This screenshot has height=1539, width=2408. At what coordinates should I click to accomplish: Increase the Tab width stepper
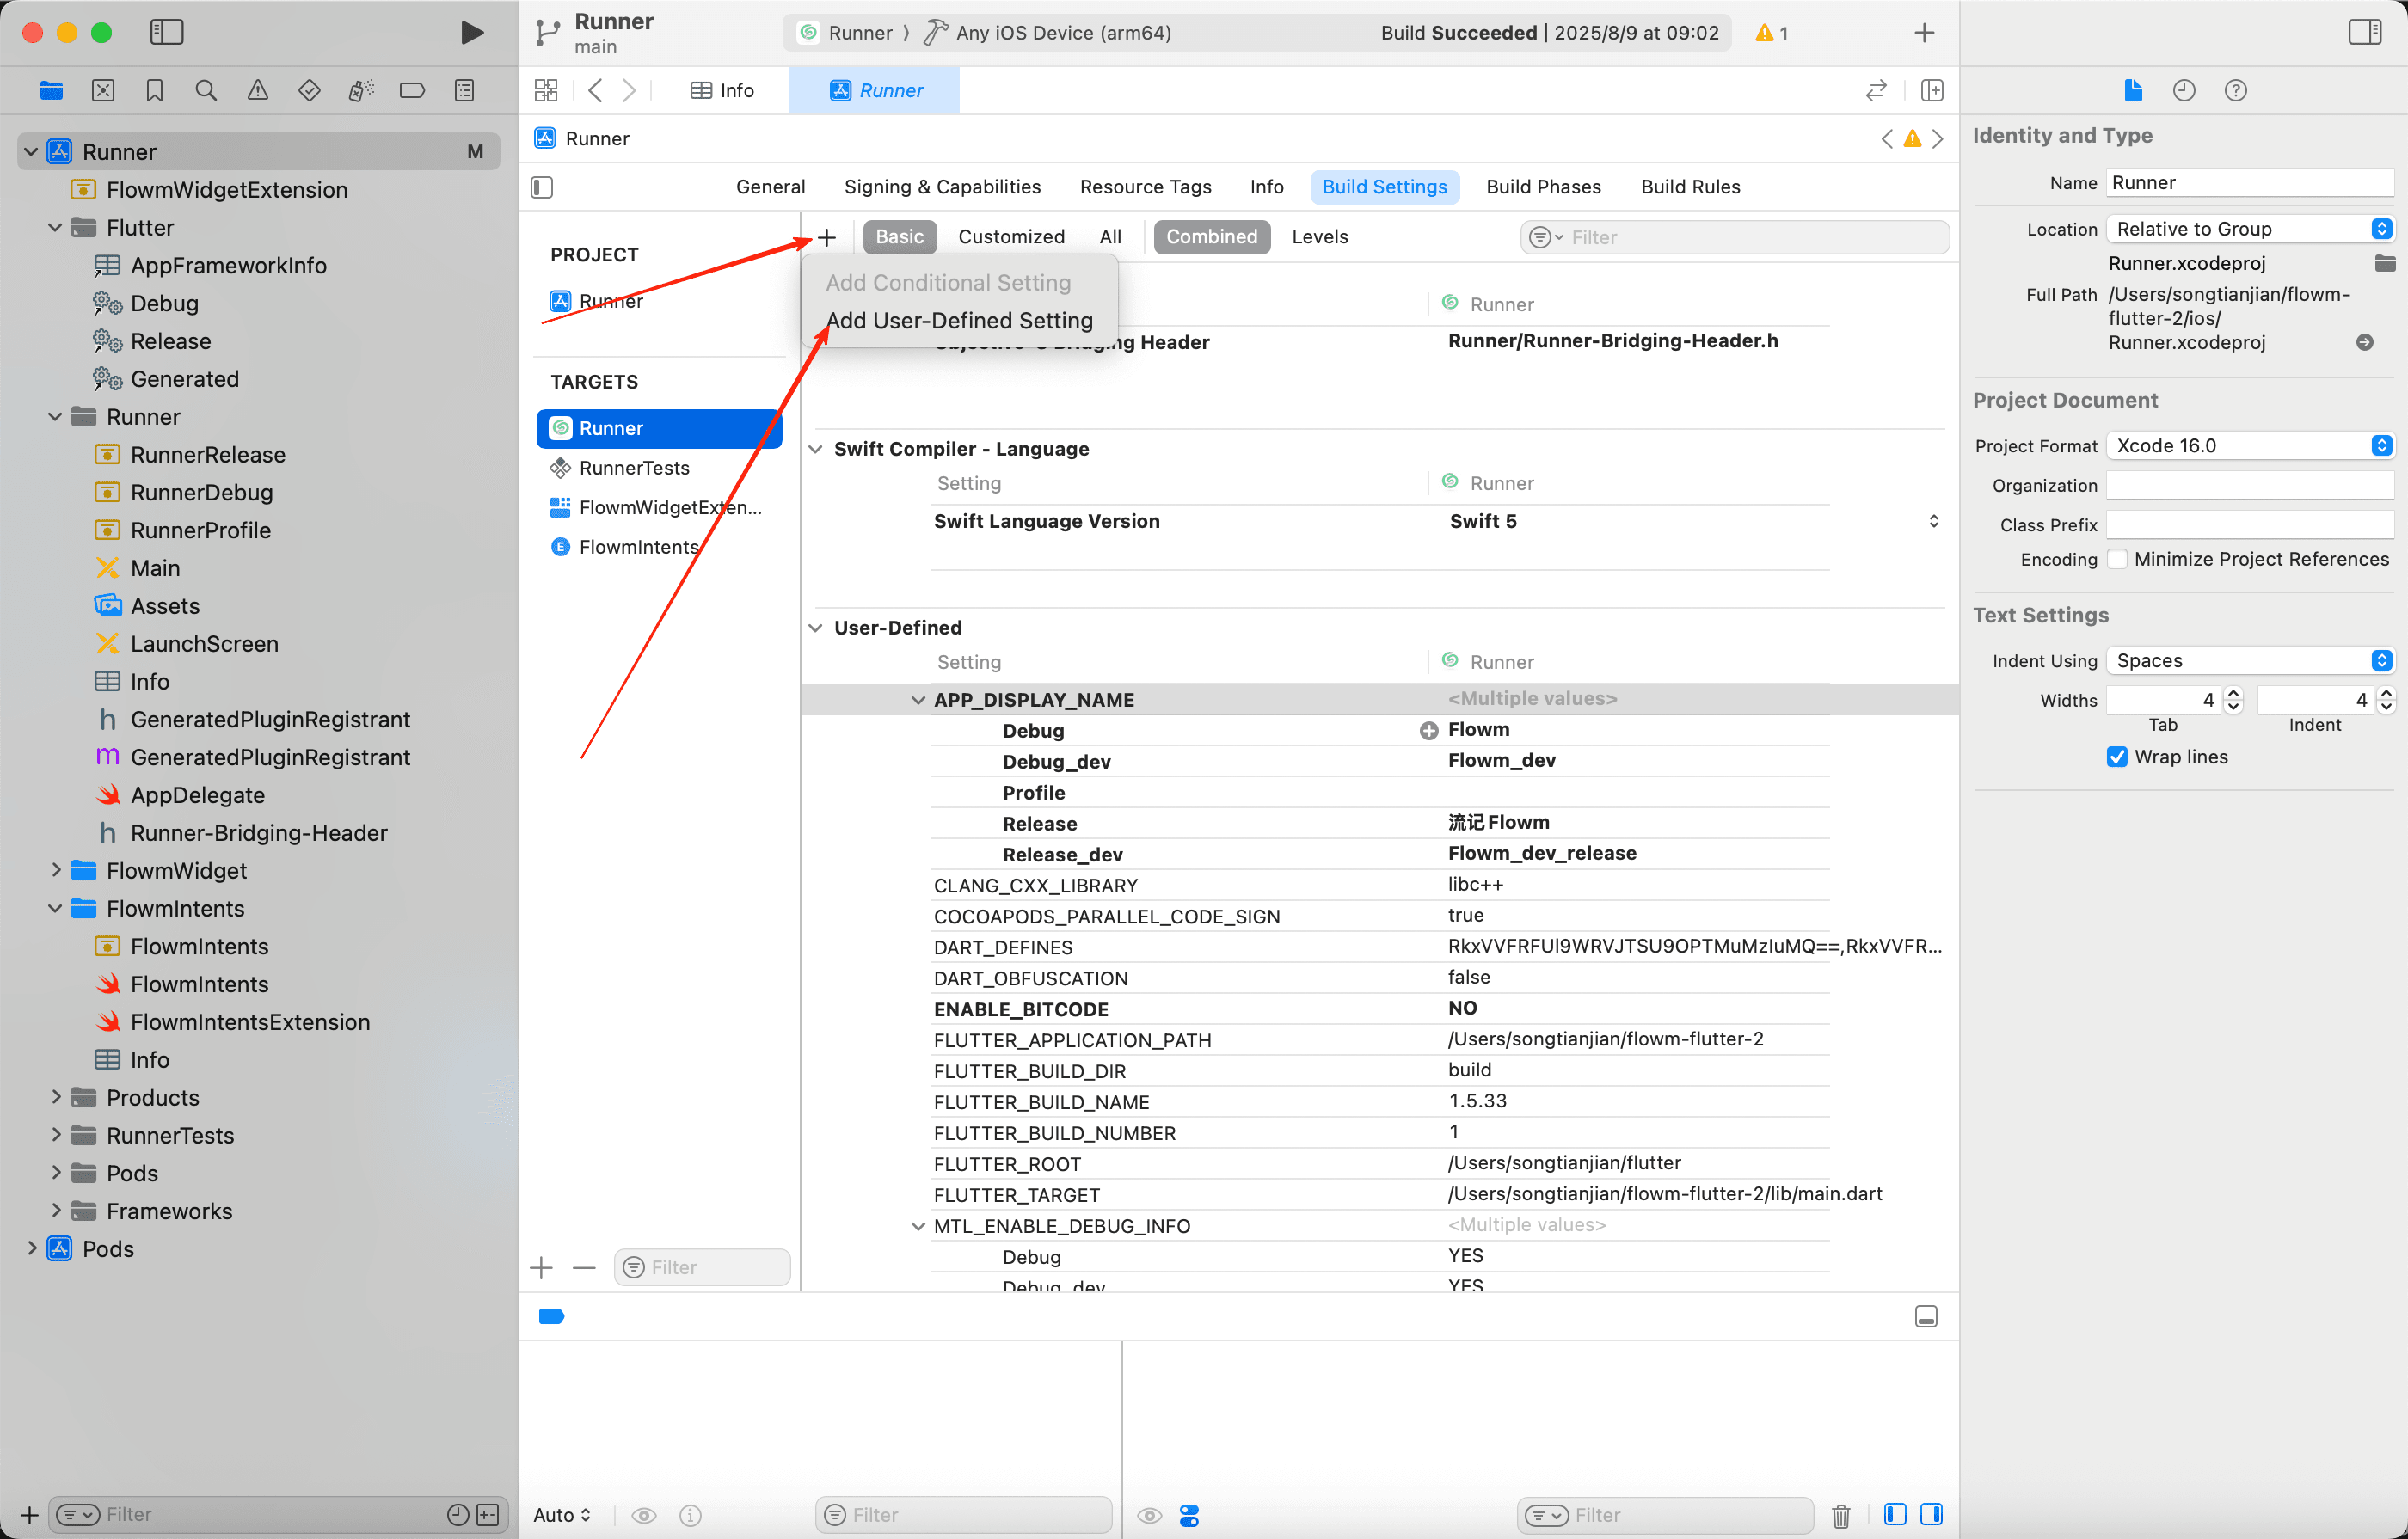click(x=2233, y=693)
